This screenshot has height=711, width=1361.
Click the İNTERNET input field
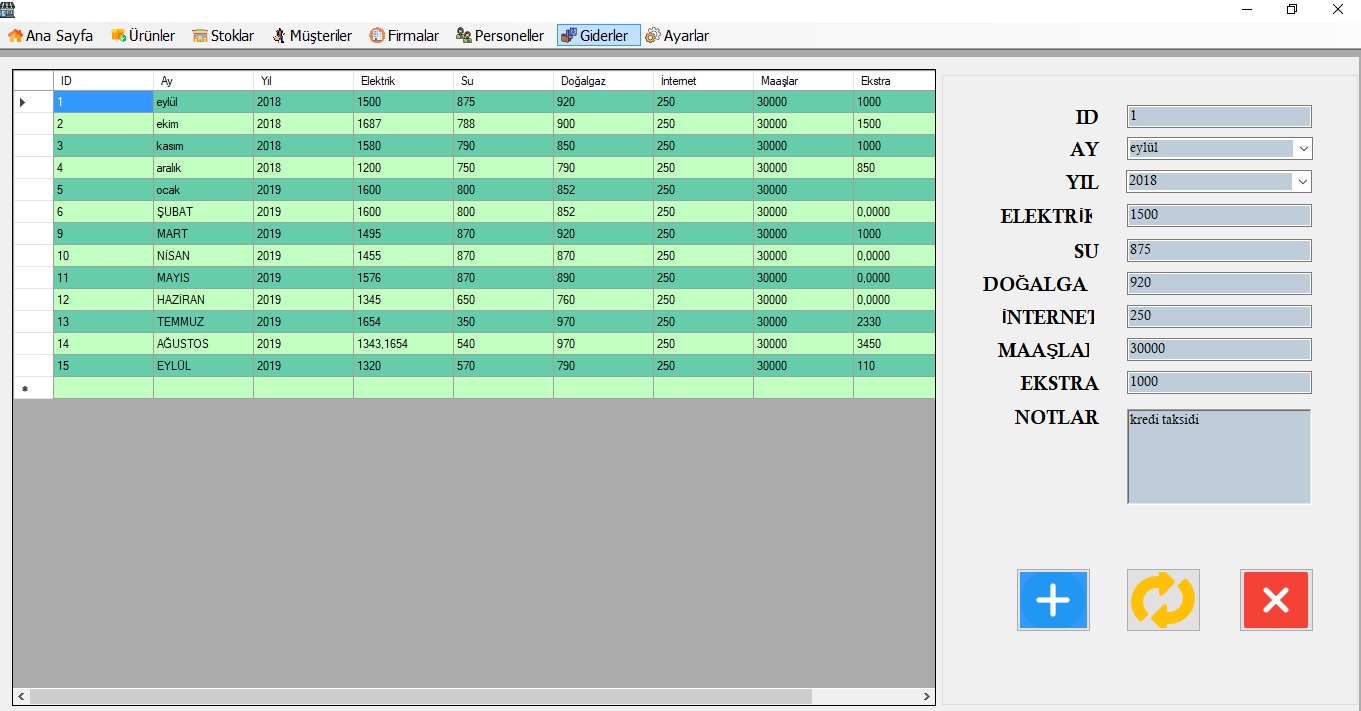(x=1219, y=316)
